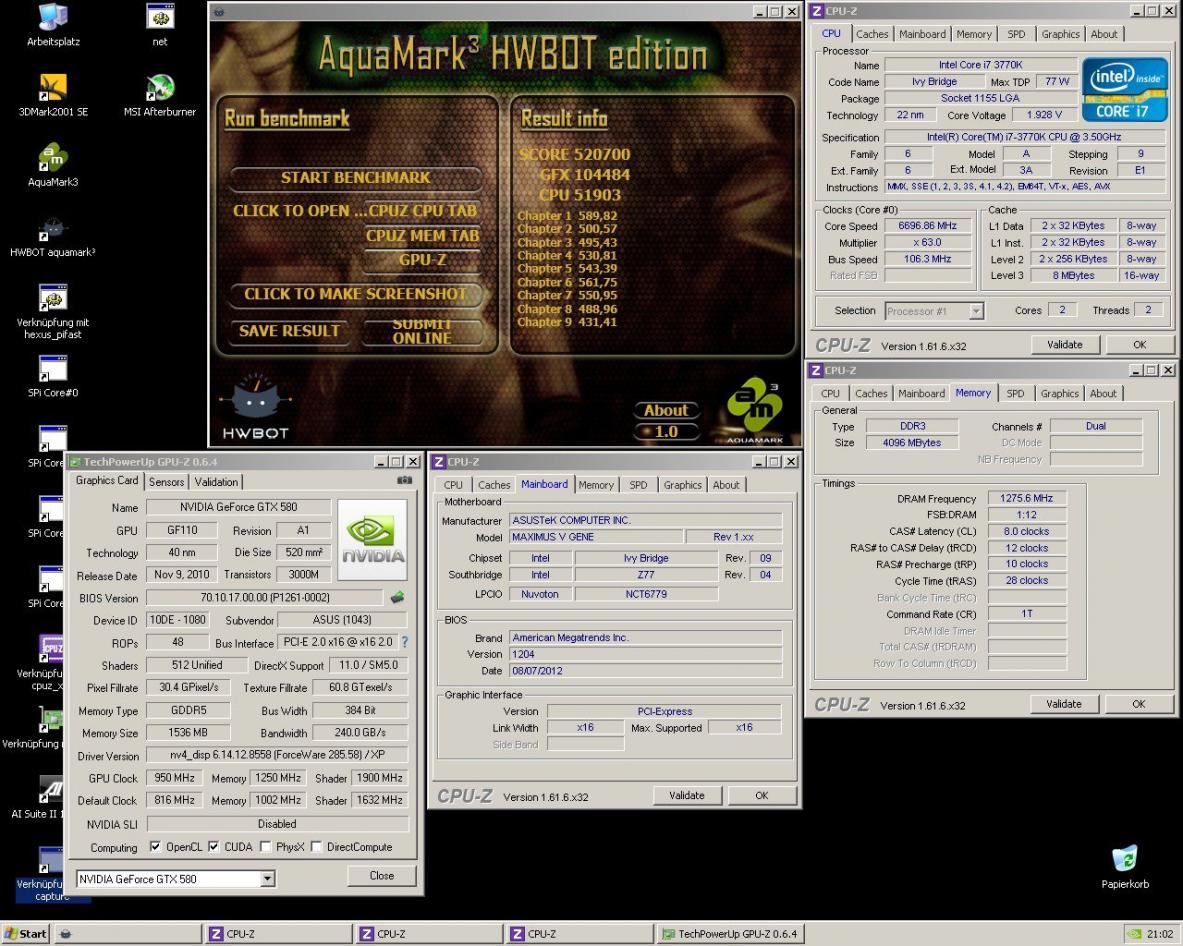Click START BENCHMARK in AquaMark
Image resolution: width=1183 pixels, height=946 pixels.
click(x=355, y=178)
